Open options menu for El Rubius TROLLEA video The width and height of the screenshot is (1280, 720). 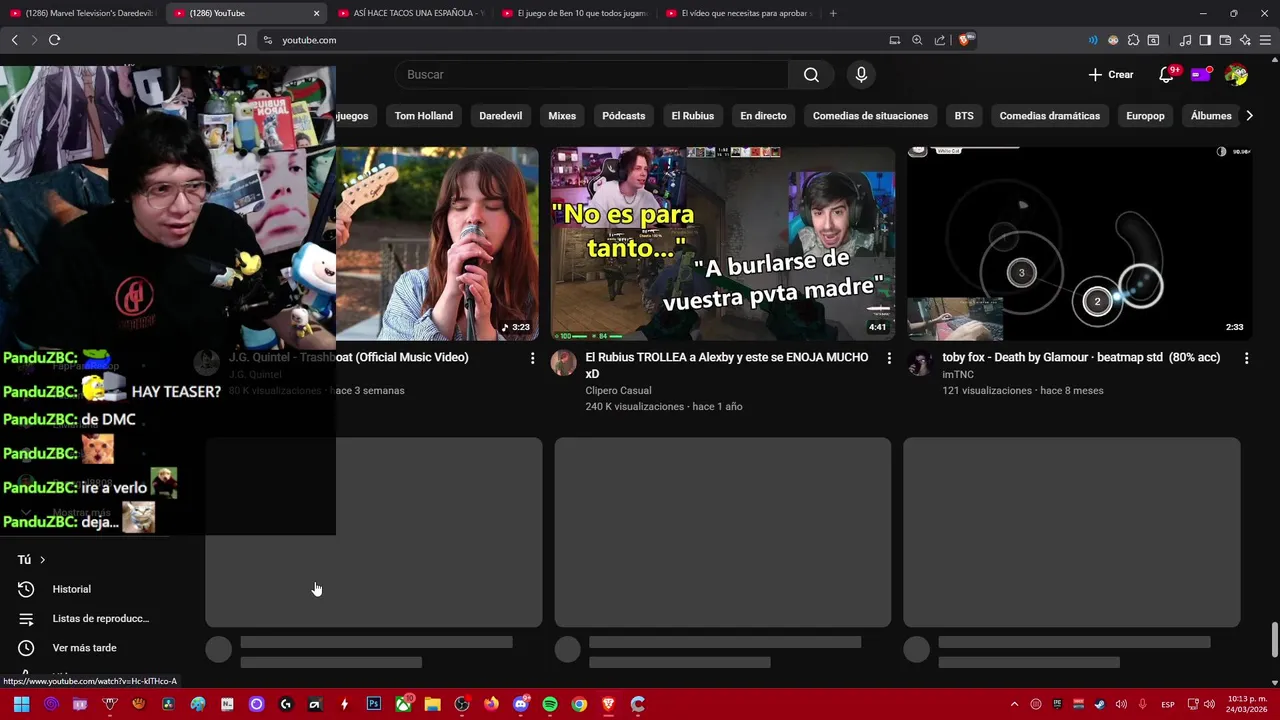click(x=889, y=358)
